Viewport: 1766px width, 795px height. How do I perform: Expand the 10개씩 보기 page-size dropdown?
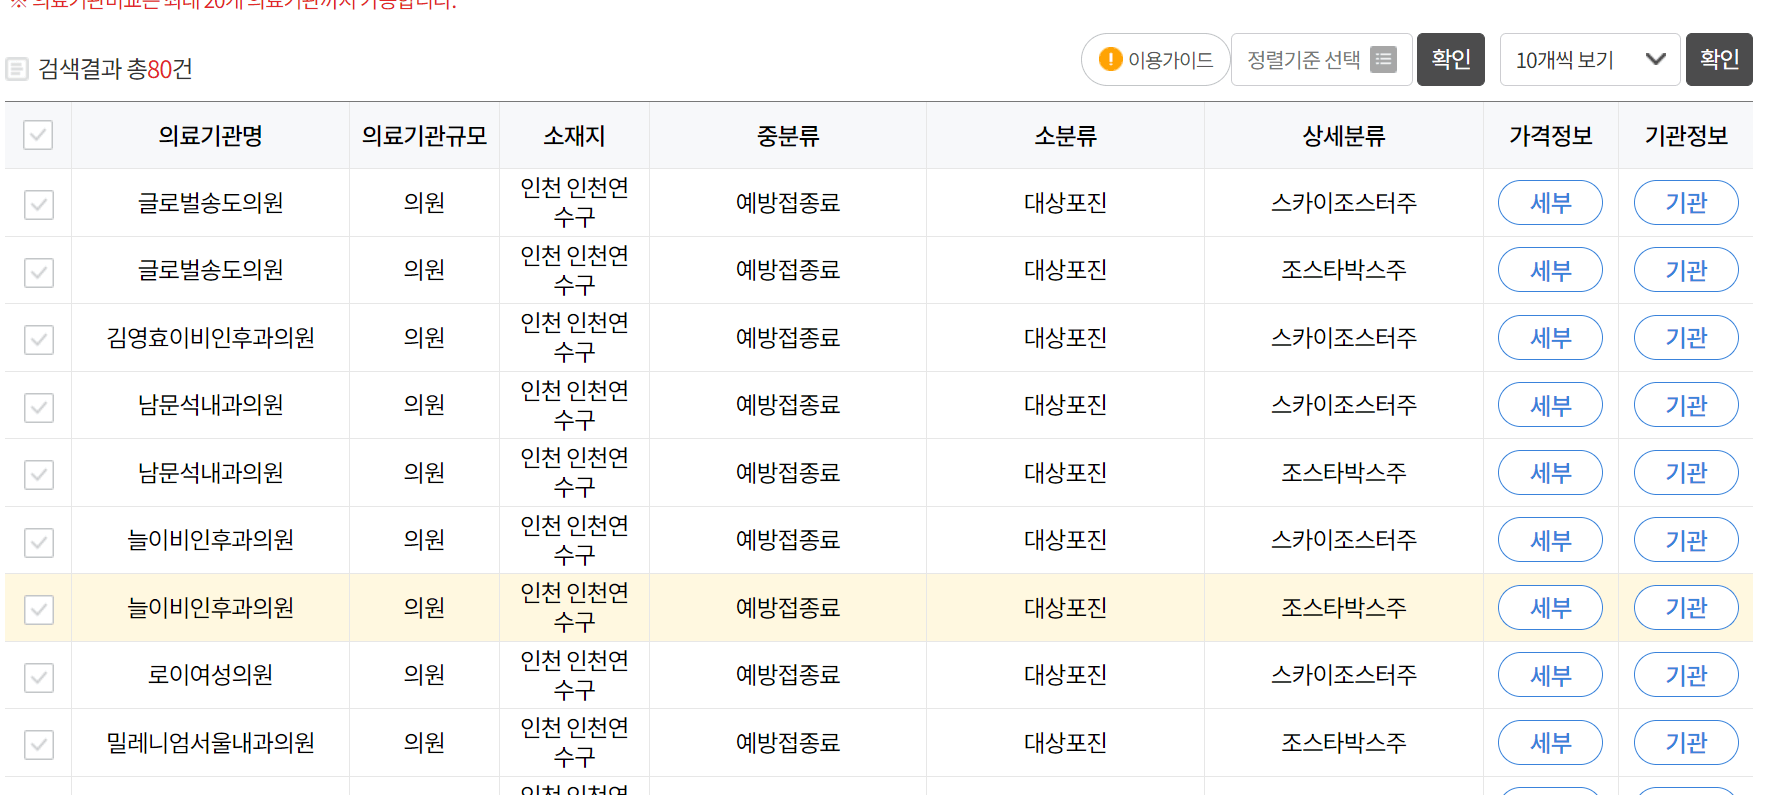[1590, 60]
